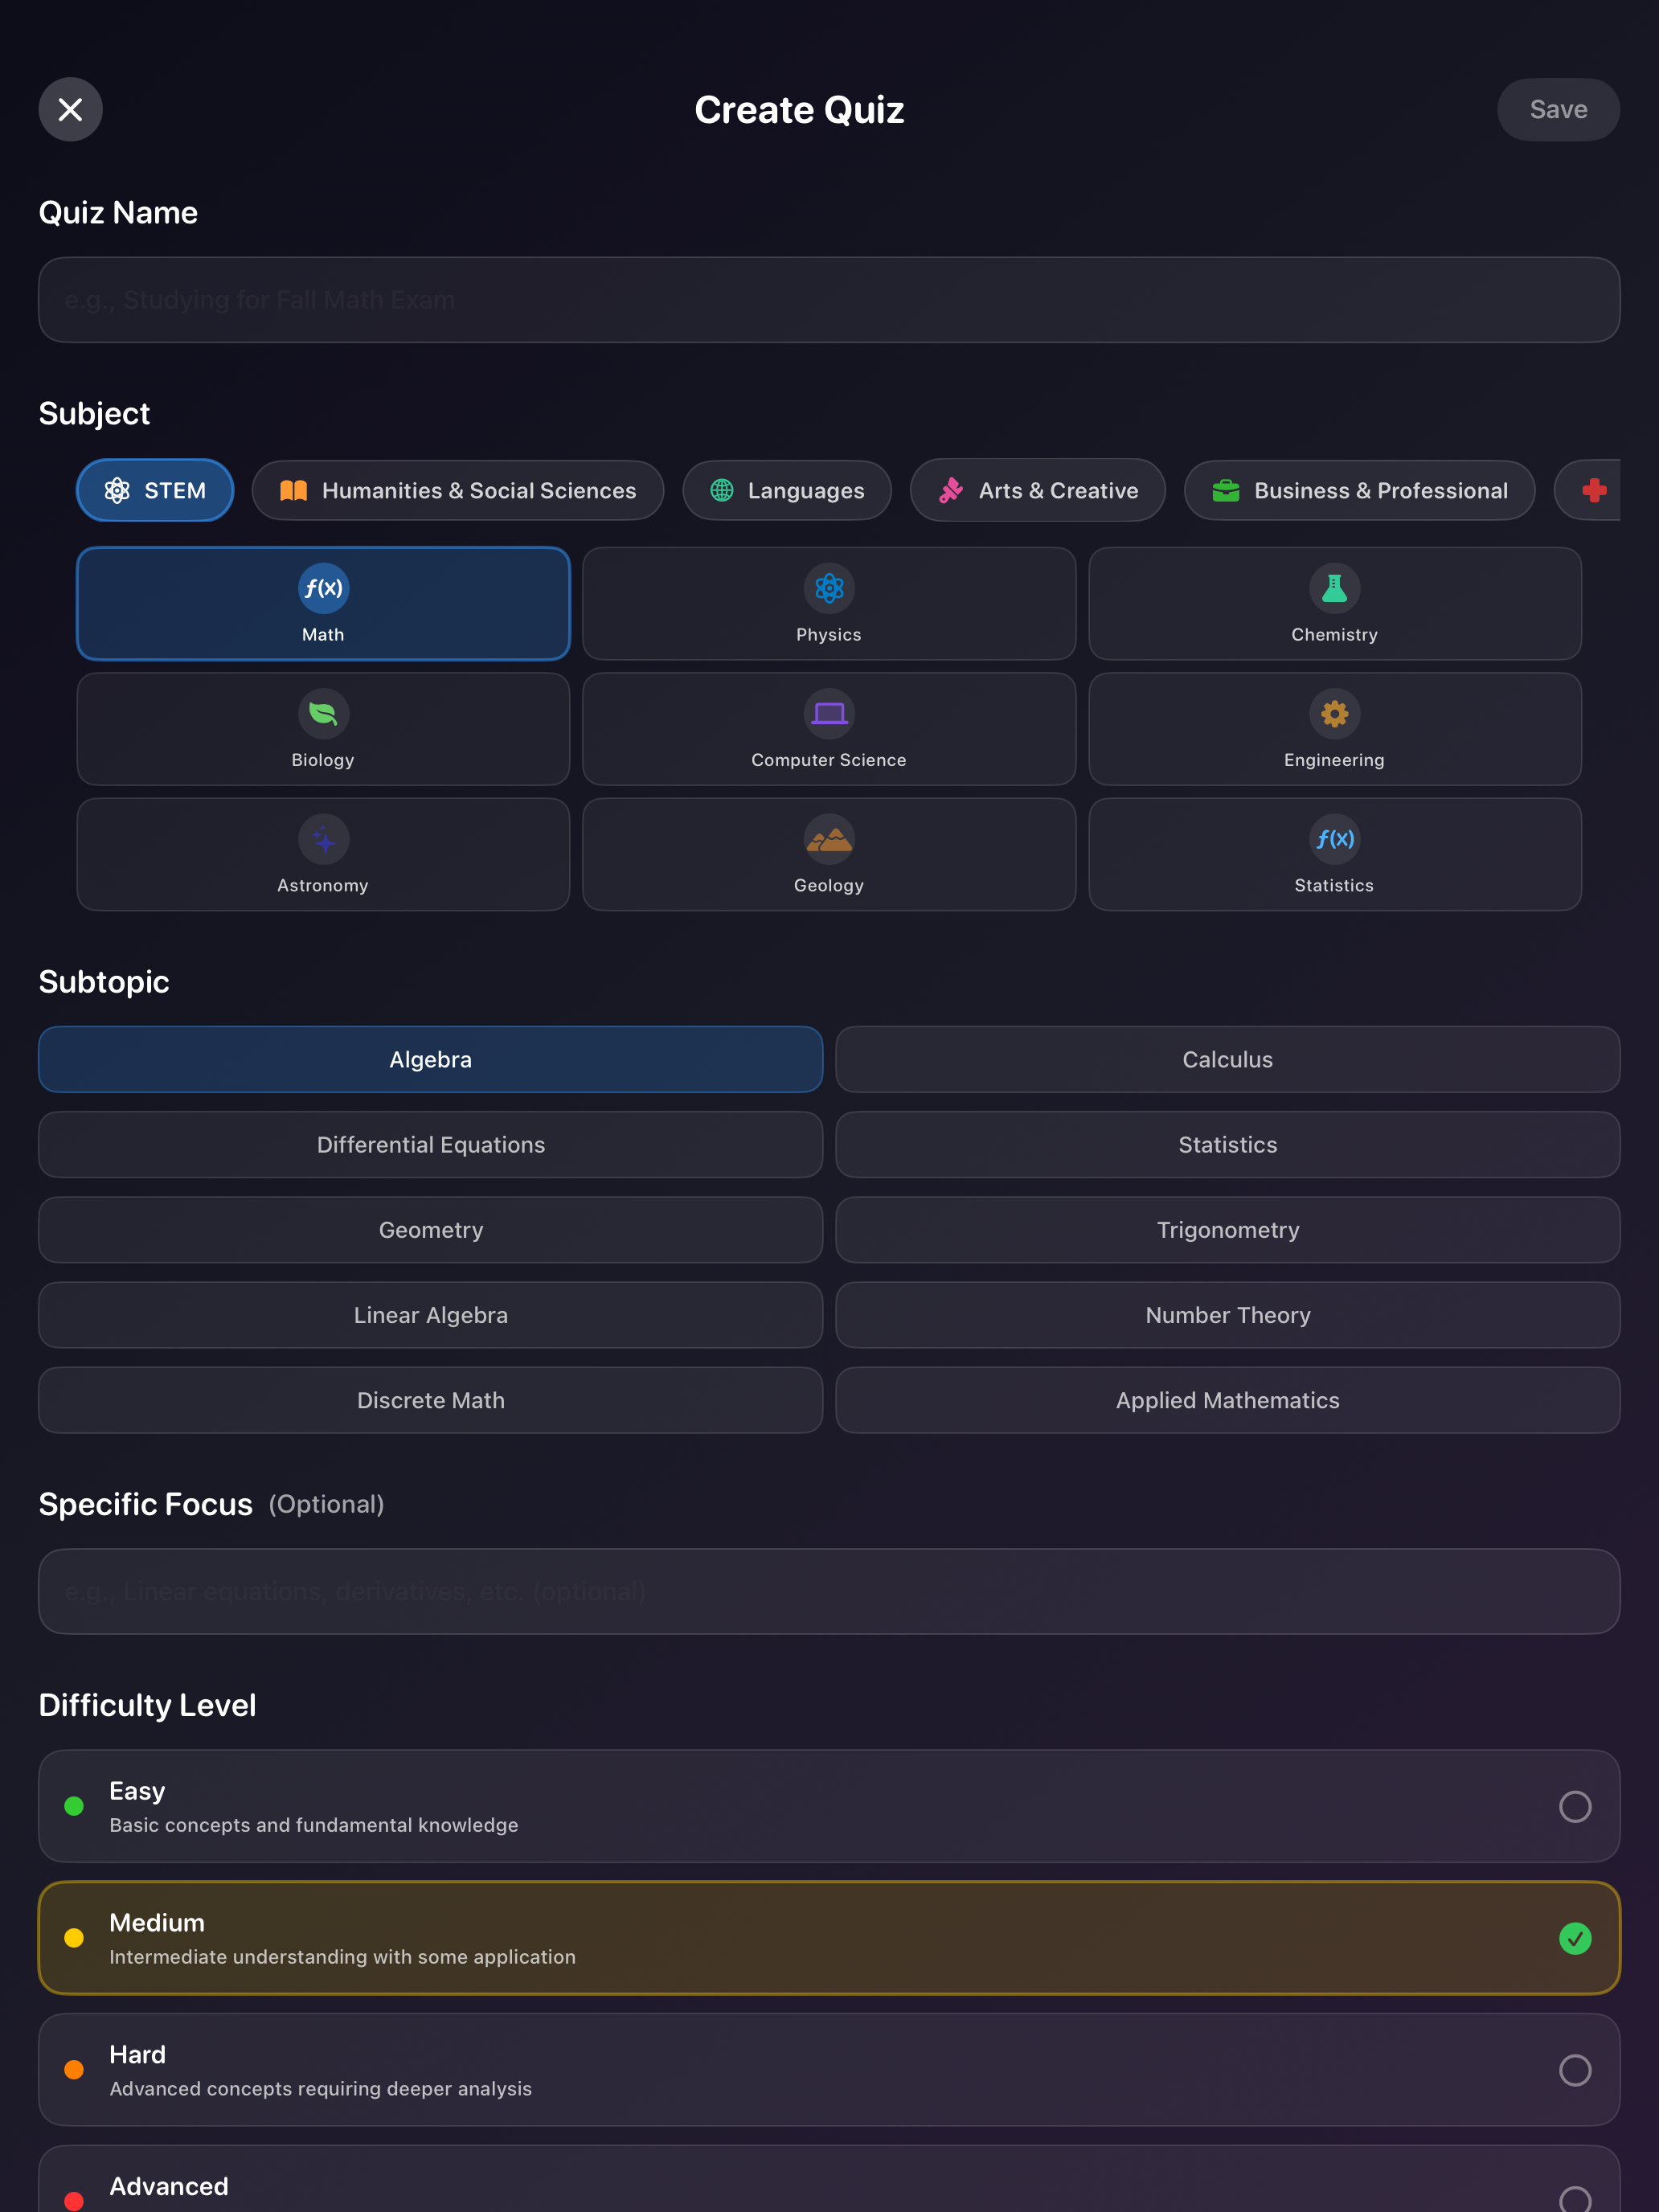The width and height of the screenshot is (1659, 2212).
Task: Click the Math f(x) icon
Action: pos(323,588)
